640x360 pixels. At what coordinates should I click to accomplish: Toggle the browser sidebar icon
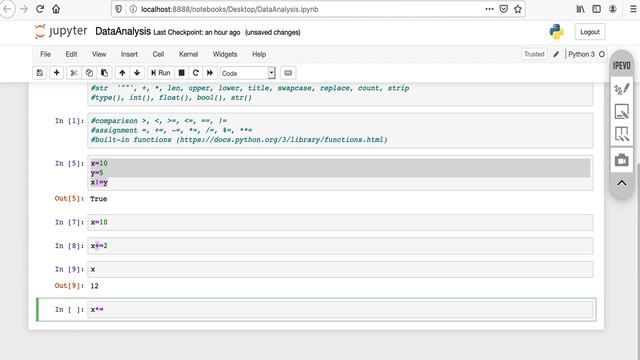(x=596, y=9)
